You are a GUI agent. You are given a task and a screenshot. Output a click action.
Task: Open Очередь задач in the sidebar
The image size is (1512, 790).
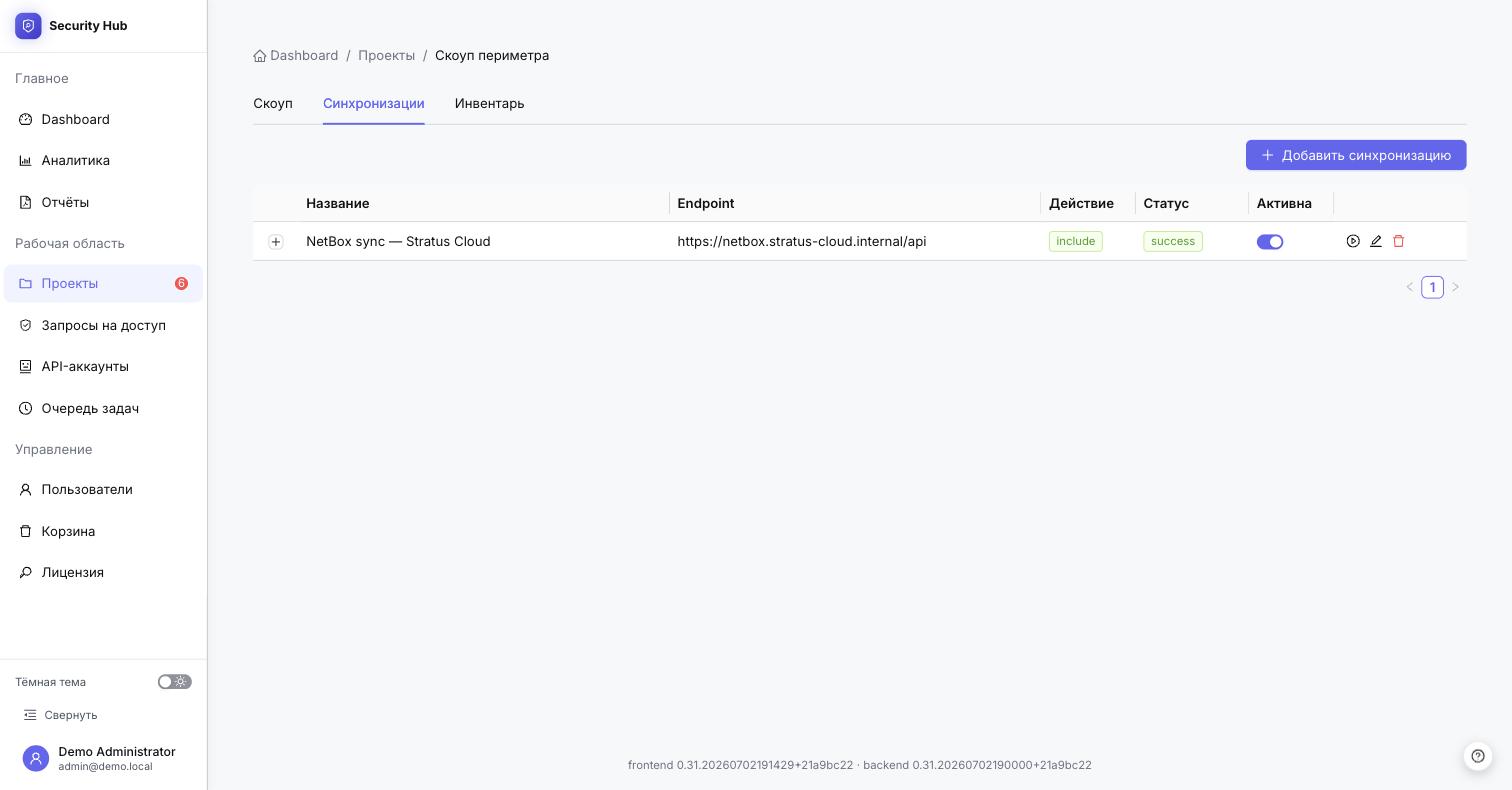coord(103,408)
